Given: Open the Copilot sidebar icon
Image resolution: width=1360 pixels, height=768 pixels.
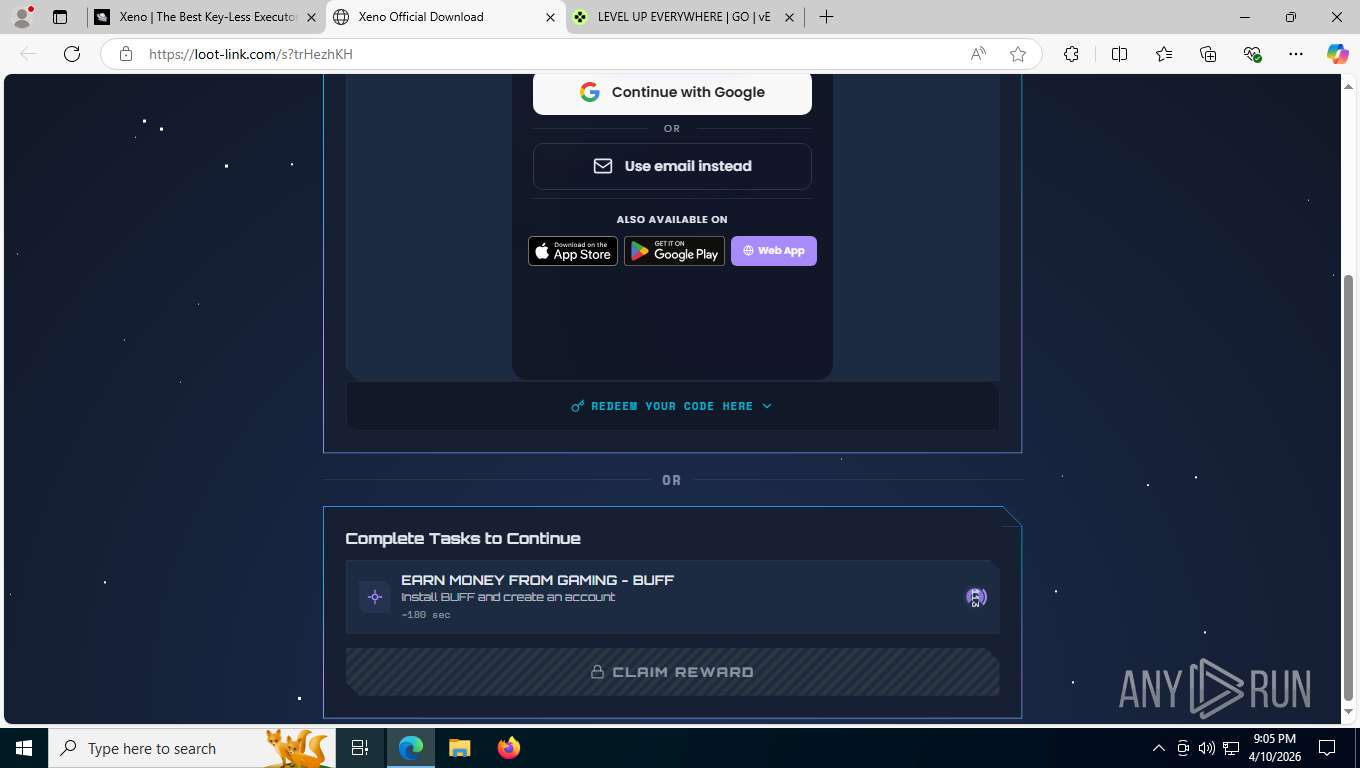Looking at the screenshot, I should tap(1337, 54).
